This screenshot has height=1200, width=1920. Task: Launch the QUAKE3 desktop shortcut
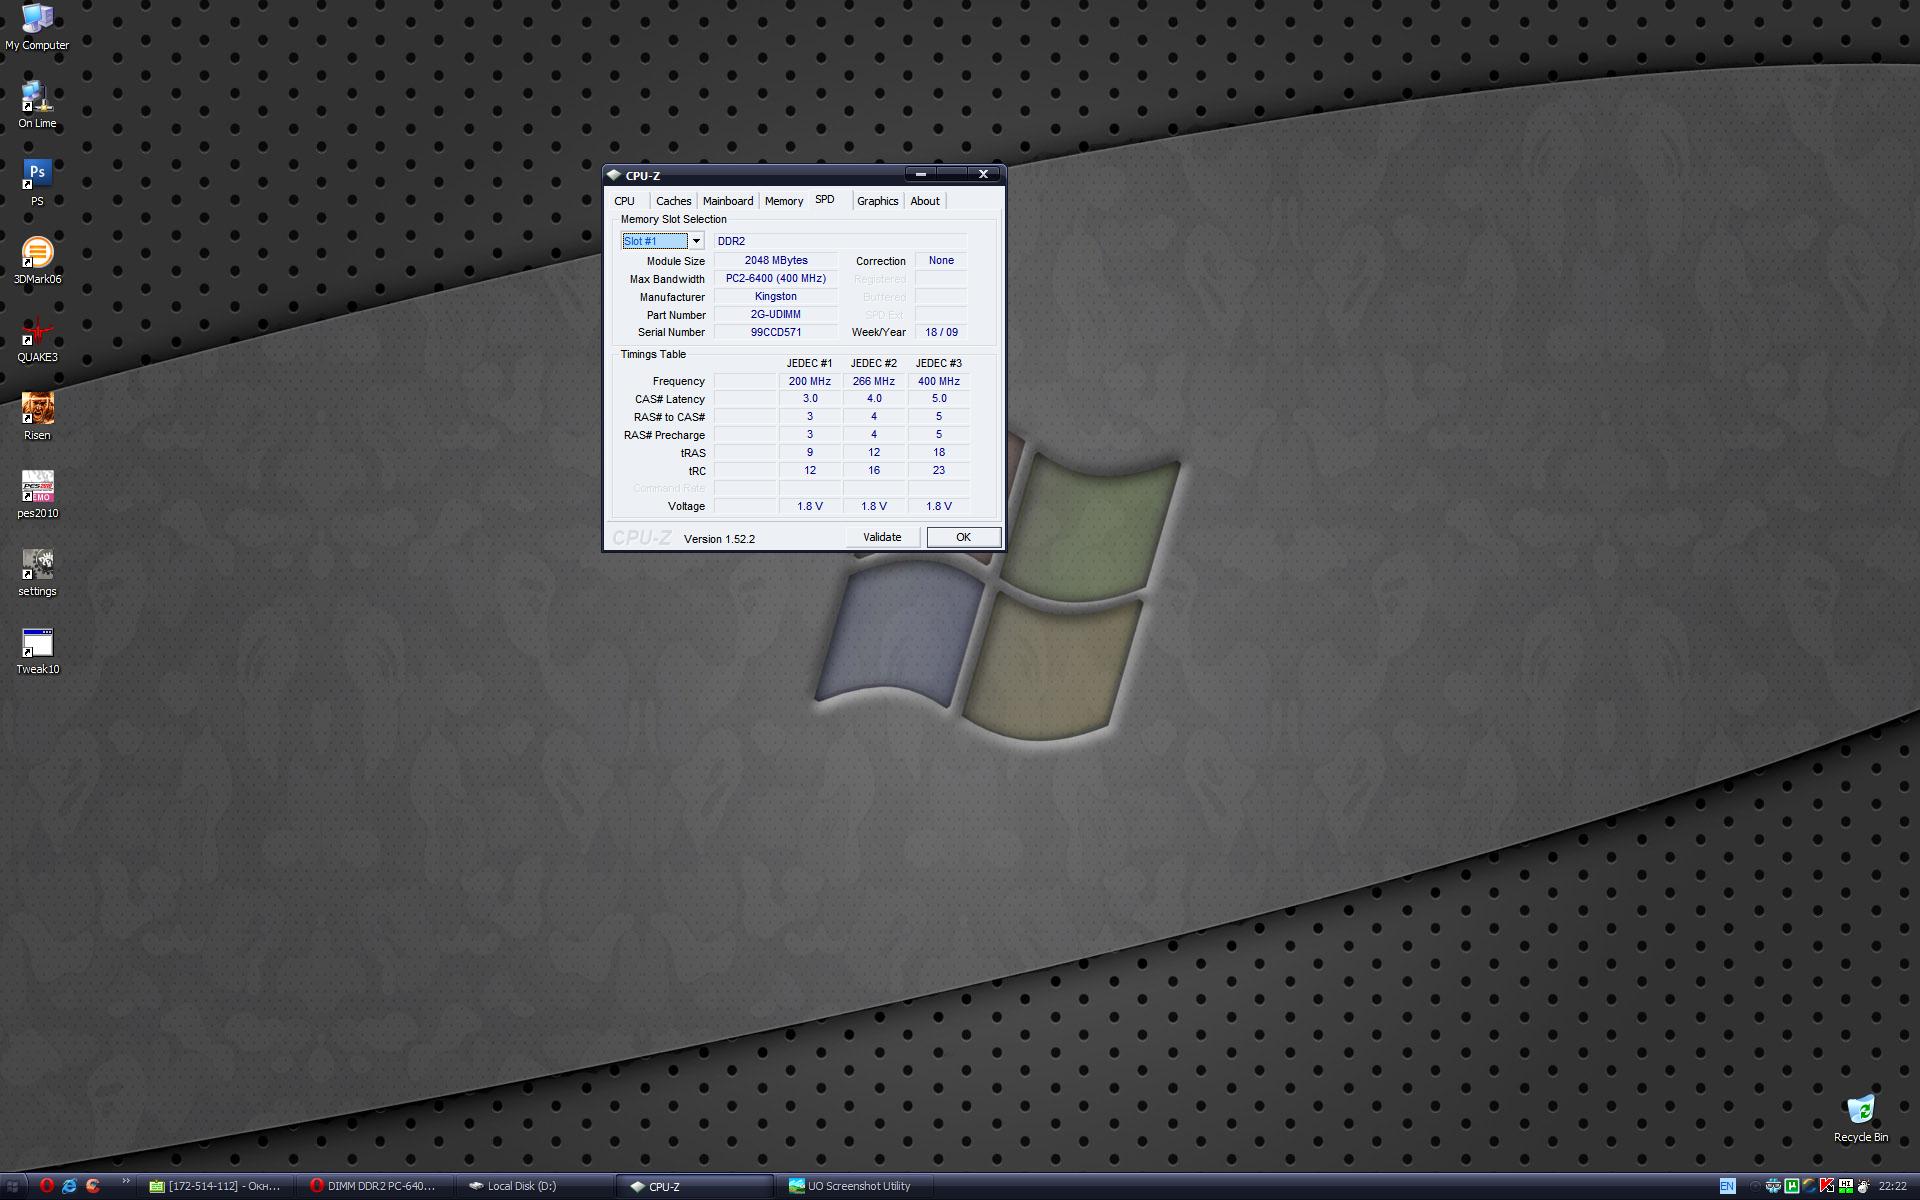[x=37, y=339]
